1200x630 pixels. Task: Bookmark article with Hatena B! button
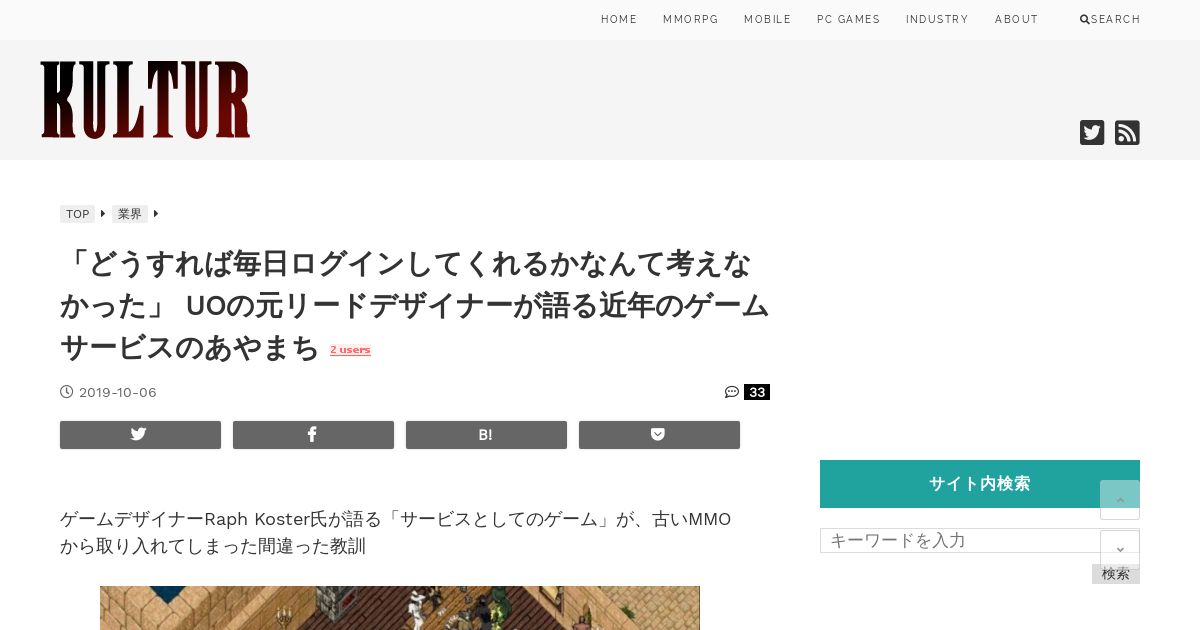coord(486,435)
